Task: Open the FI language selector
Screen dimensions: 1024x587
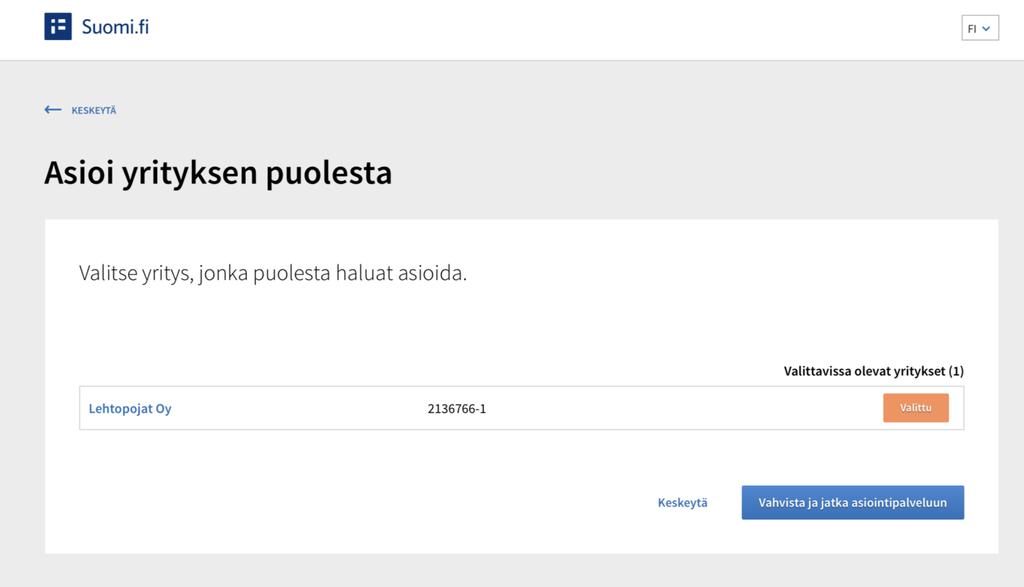Action: pos(980,28)
